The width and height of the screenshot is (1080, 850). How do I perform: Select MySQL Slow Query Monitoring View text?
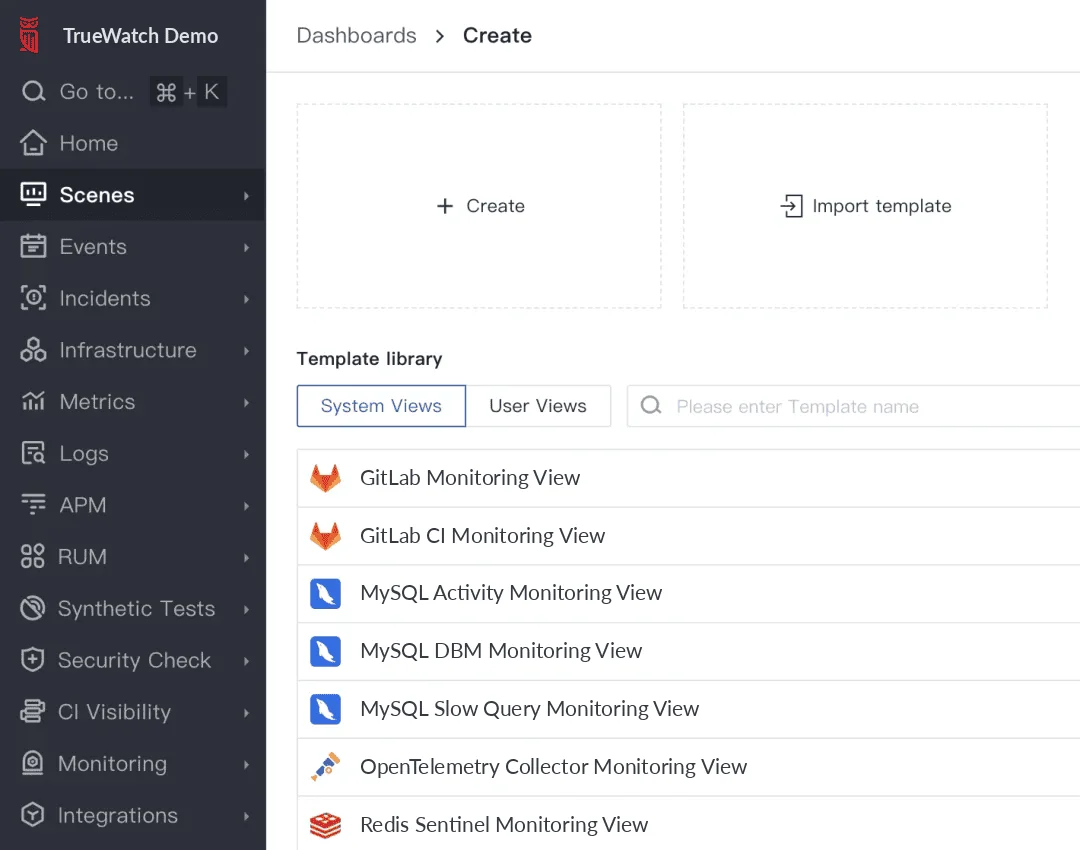(x=529, y=708)
